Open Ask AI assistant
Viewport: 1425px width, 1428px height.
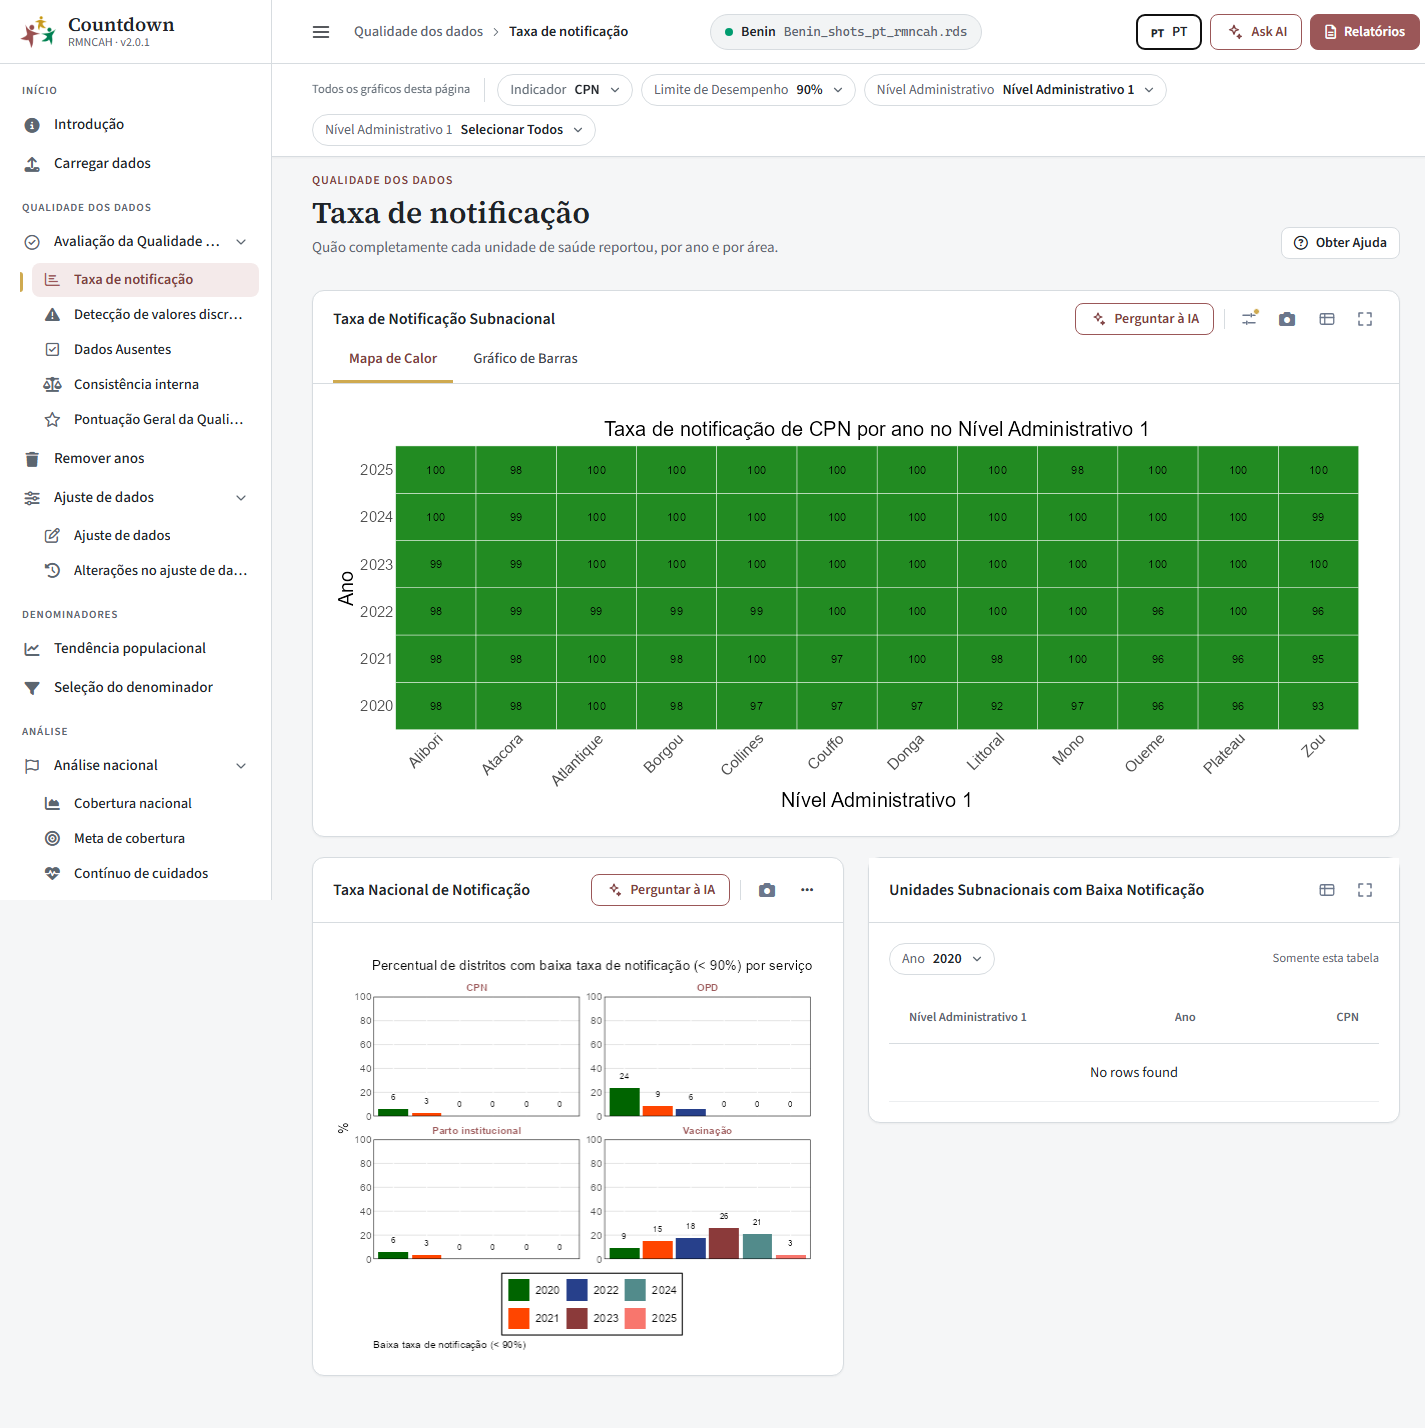(1256, 32)
